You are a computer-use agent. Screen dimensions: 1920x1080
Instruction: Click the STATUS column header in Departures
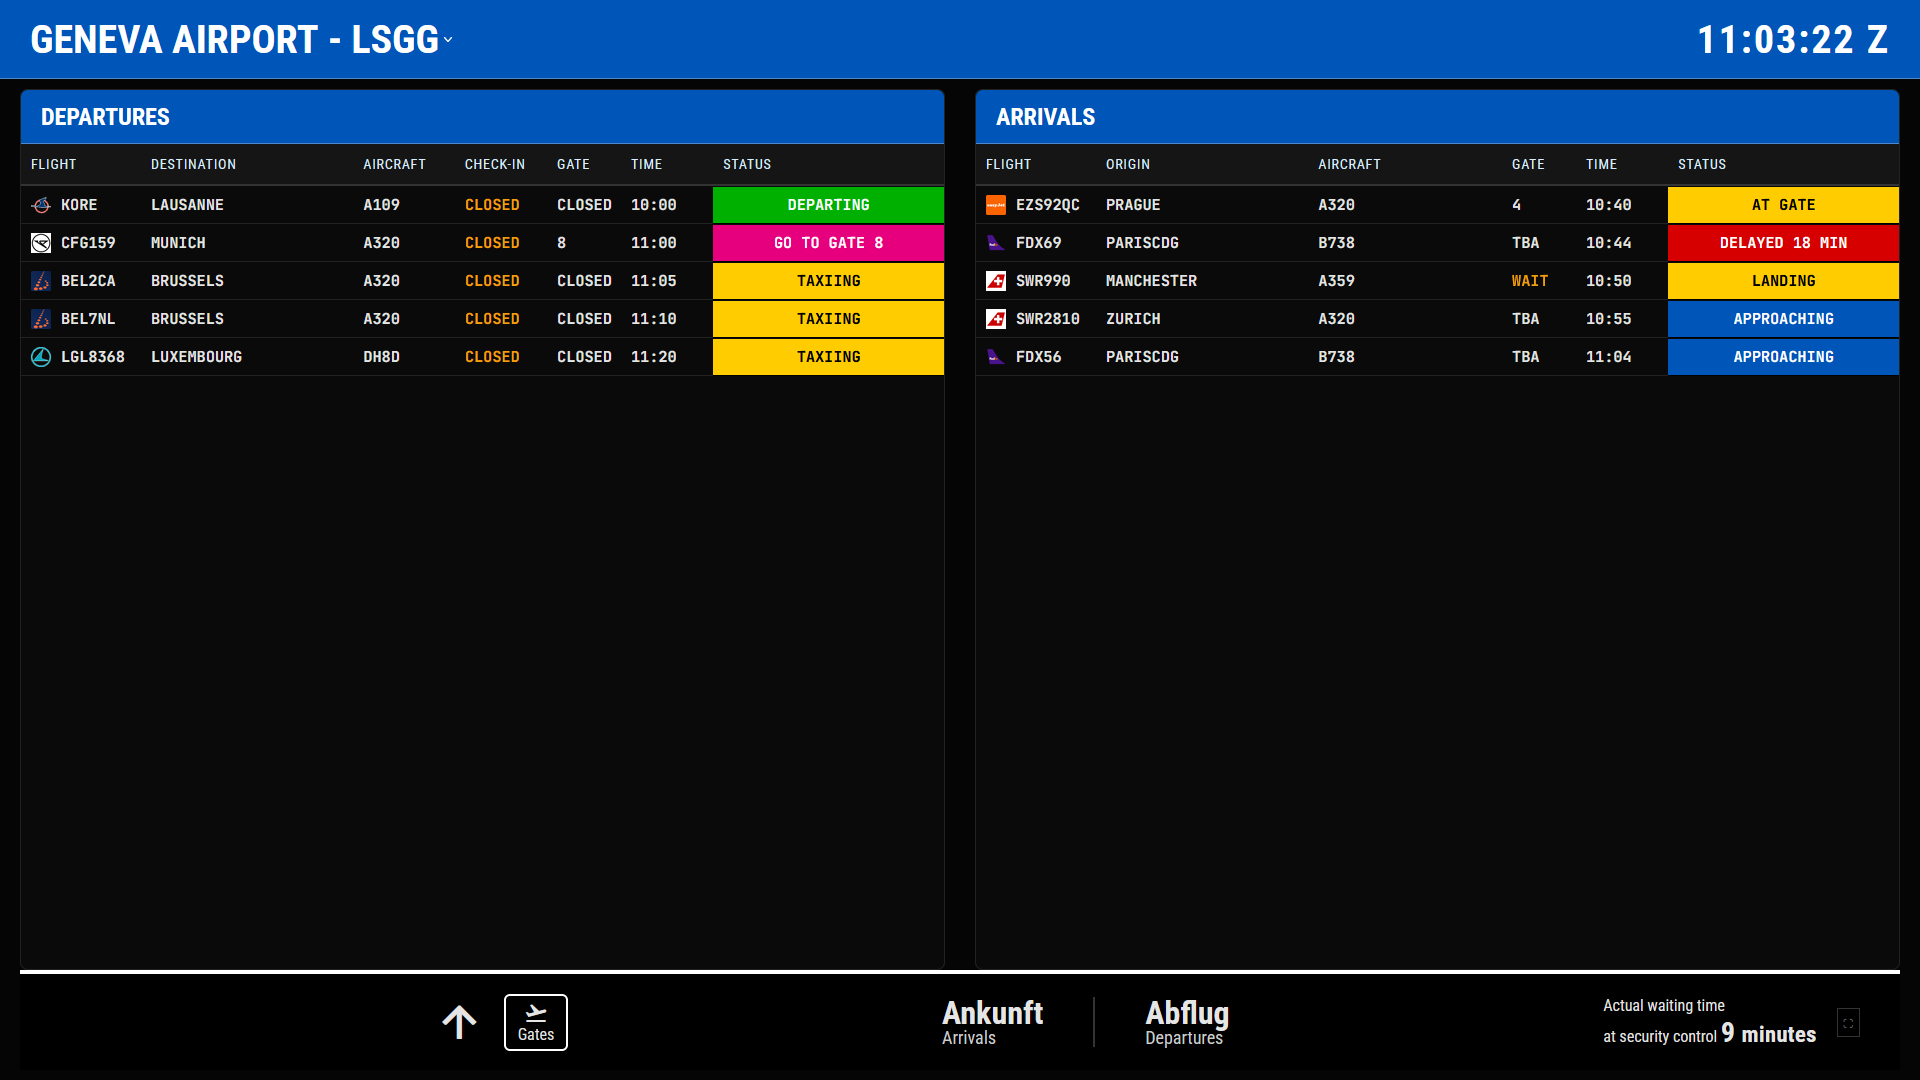point(747,164)
